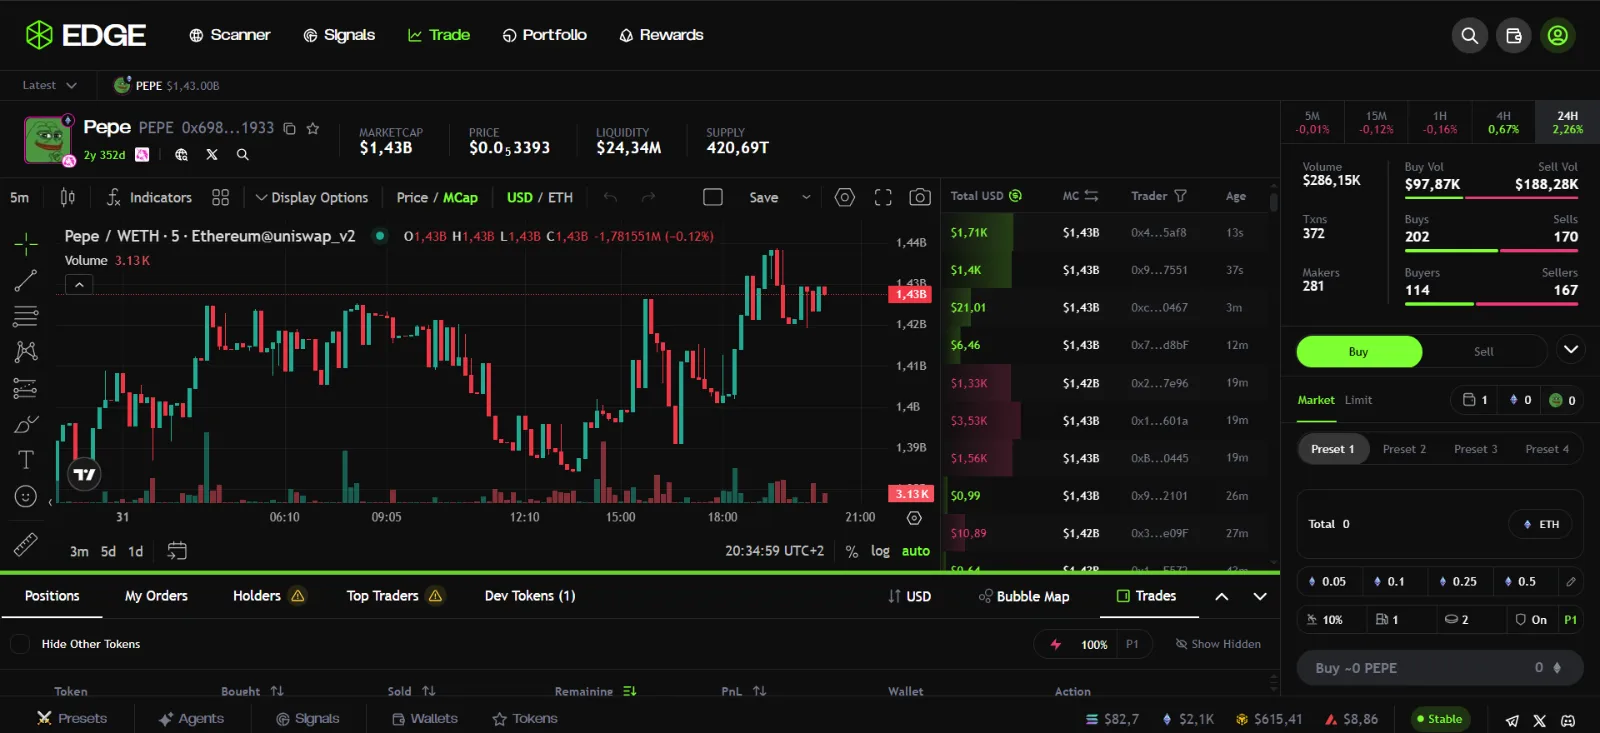Toggle auto scale on the chart
The height and width of the screenshot is (733, 1600).
[916, 551]
